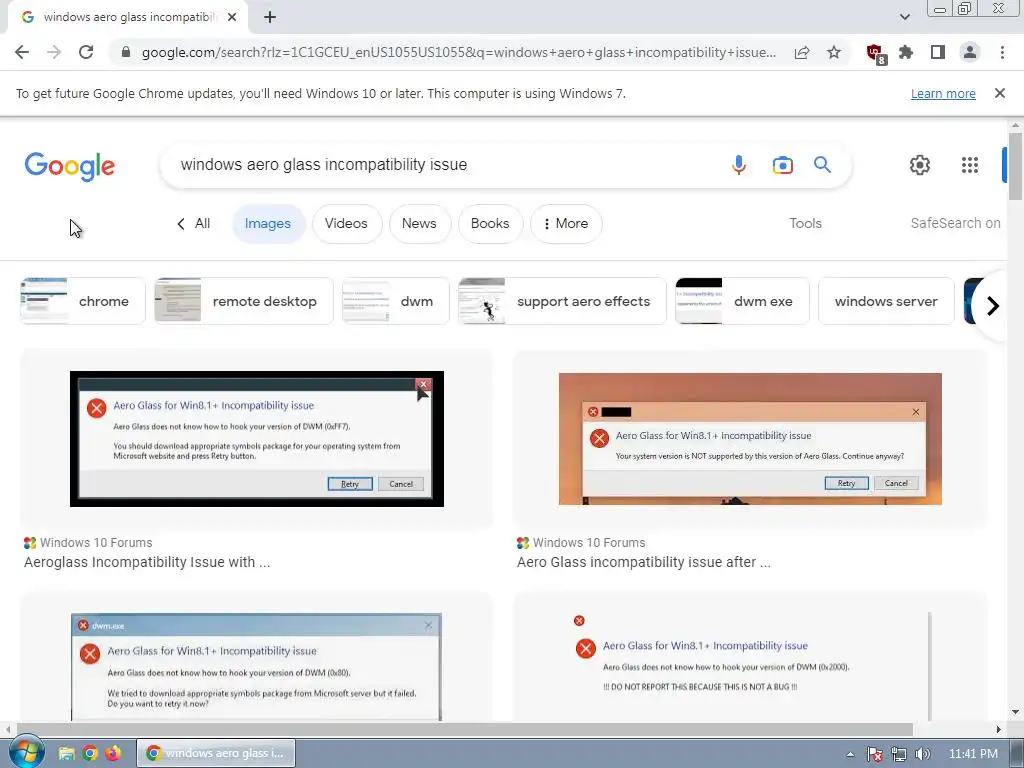Dismiss the Windows 7 update notice
This screenshot has width=1024, height=768.
[1000, 93]
